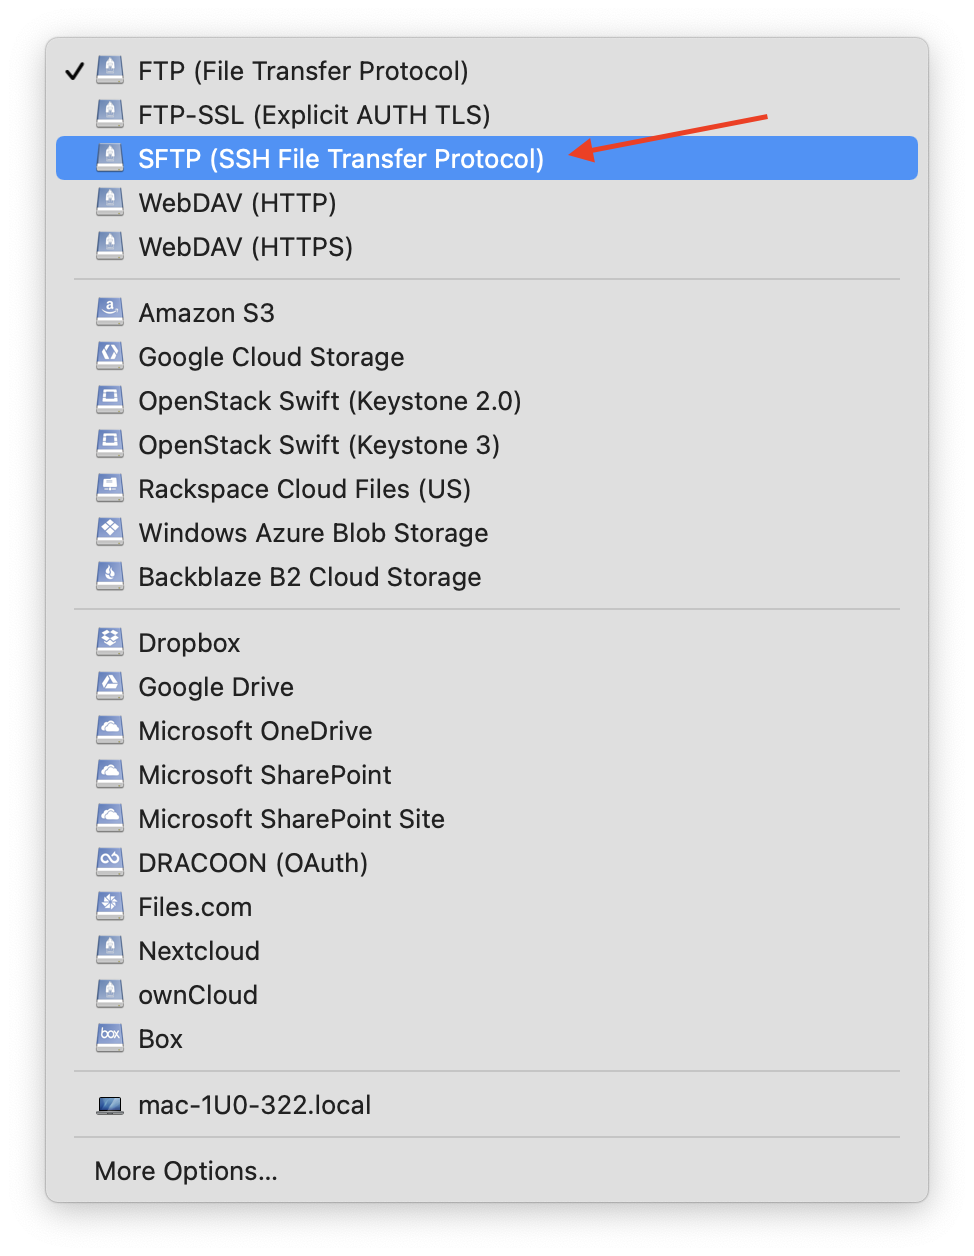The height and width of the screenshot is (1256, 974).
Task: Click the SFTP drive icon
Action: (110, 158)
